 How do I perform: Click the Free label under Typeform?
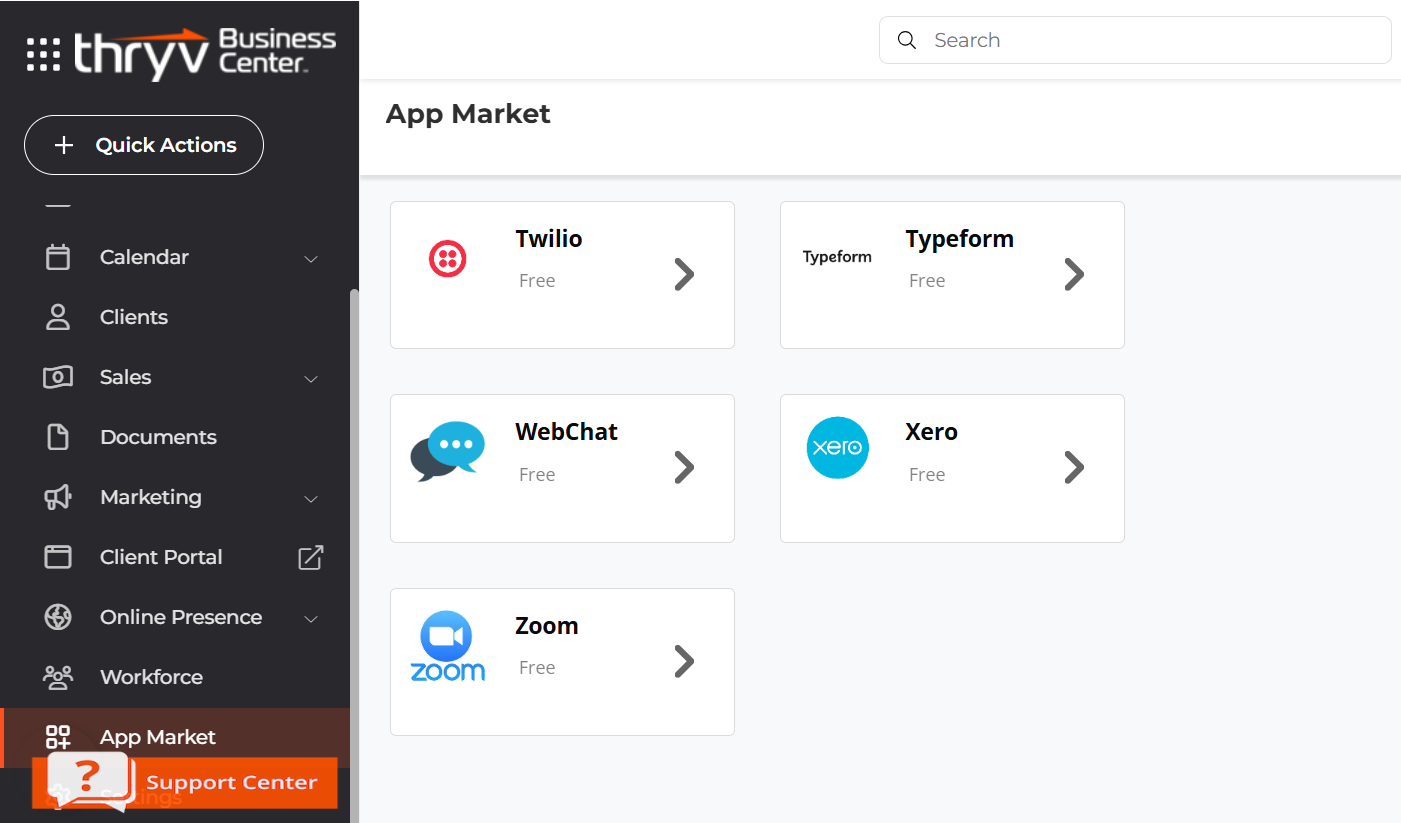(x=927, y=281)
